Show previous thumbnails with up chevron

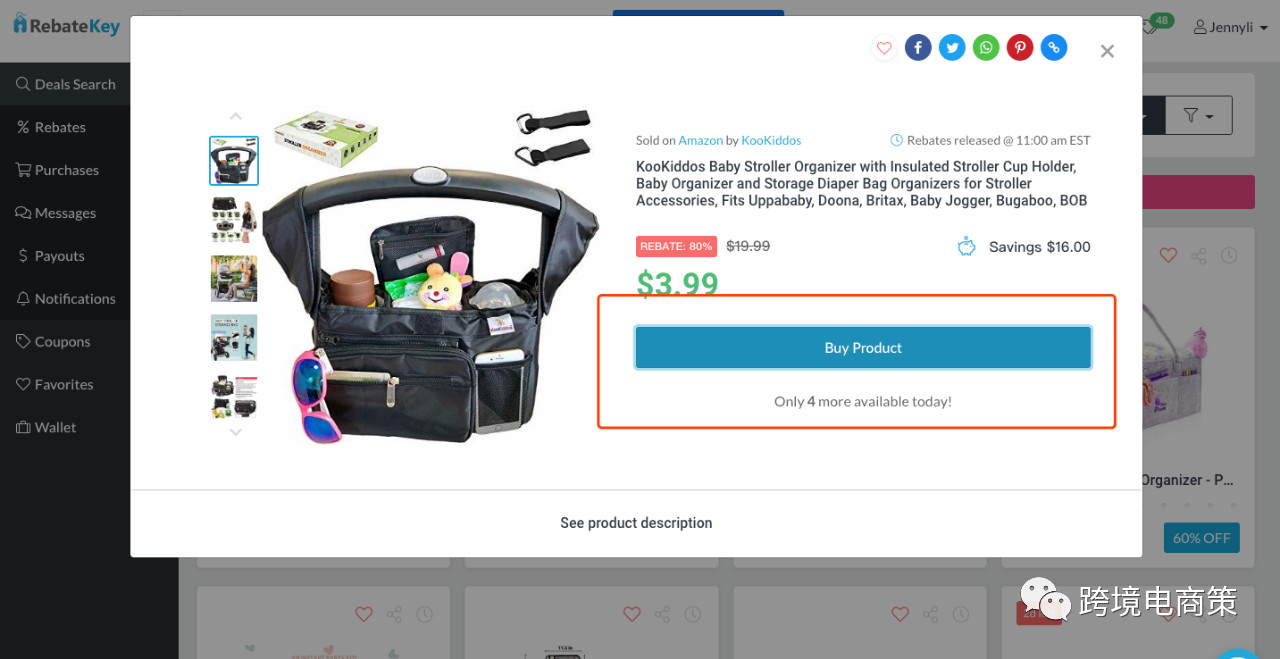pos(235,117)
